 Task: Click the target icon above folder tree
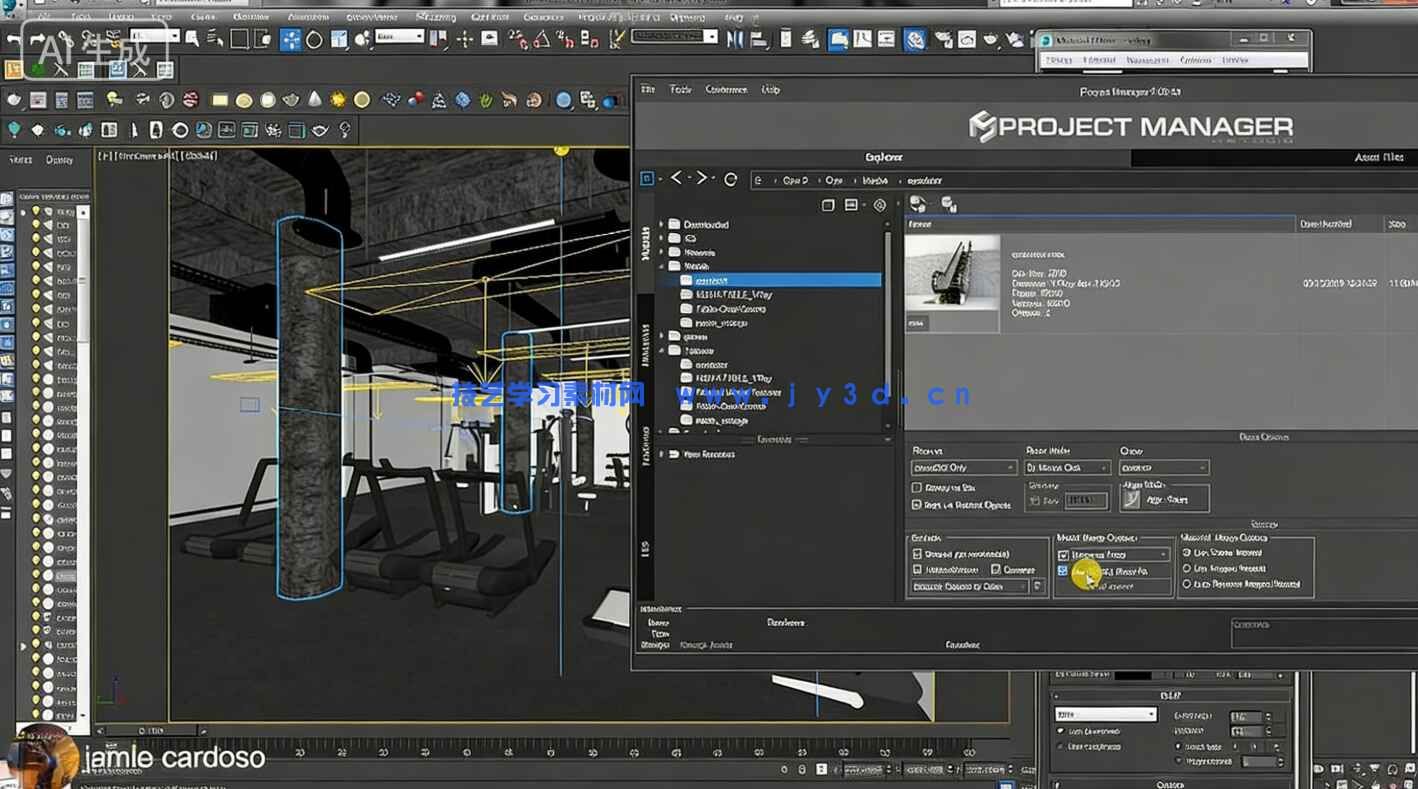[879, 205]
